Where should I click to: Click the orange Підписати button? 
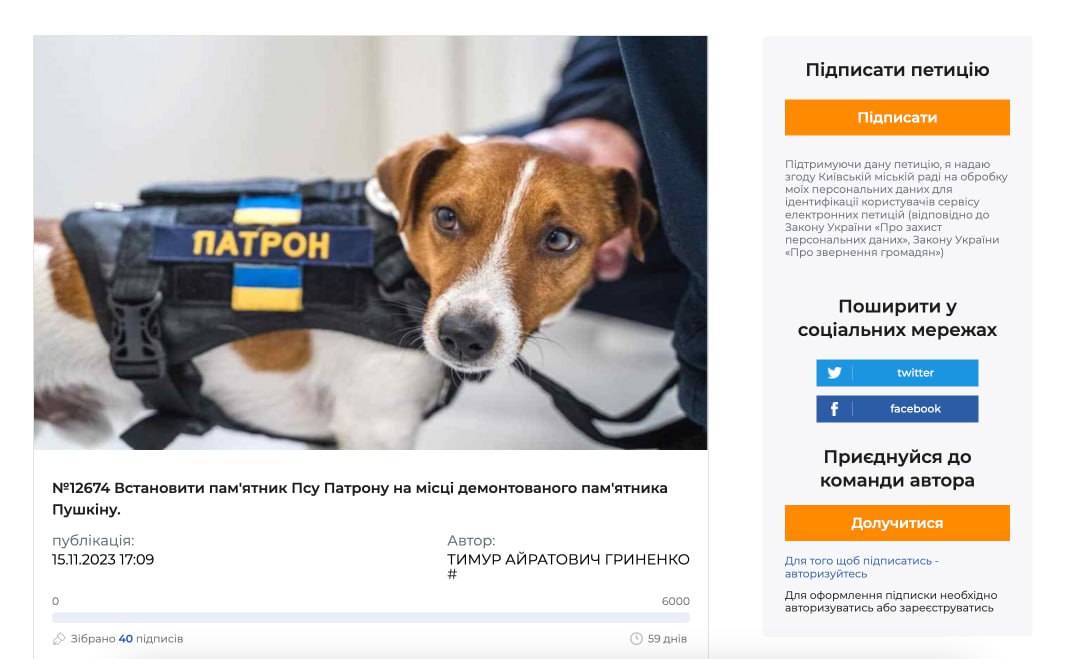point(897,118)
